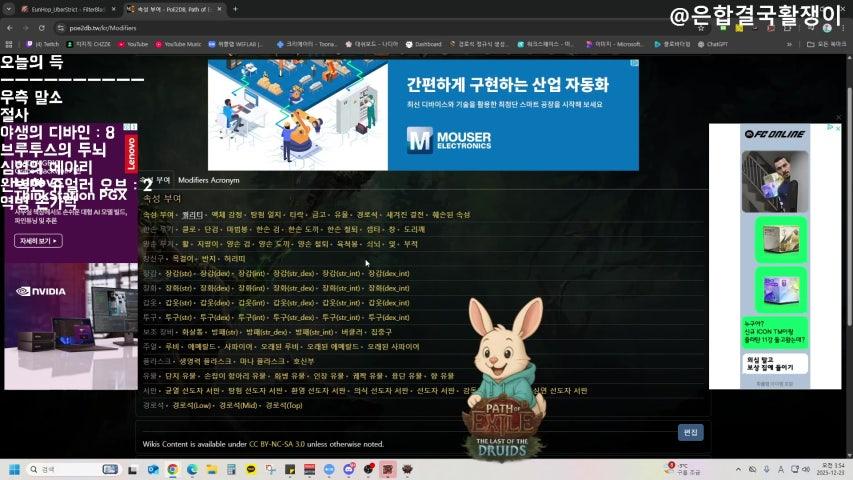Open the taskbar weather widget
Viewport: 853px width, 480px height.
684,469
